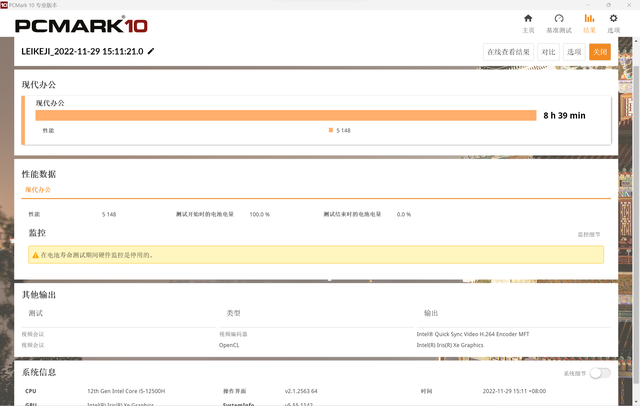Click the 2022-11-29 15:11 +08:00 time value
The image size is (640, 406).
514,391
